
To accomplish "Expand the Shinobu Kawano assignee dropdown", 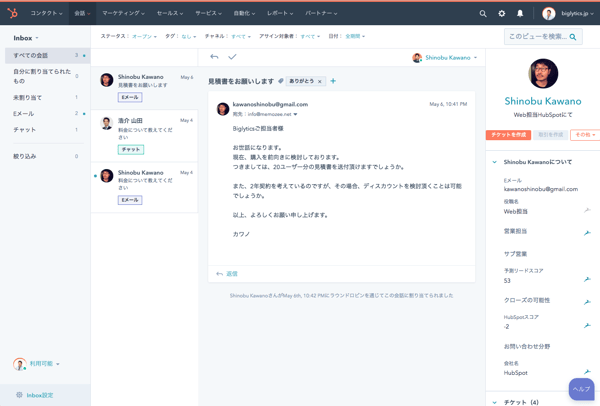I will click(x=445, y=58).
